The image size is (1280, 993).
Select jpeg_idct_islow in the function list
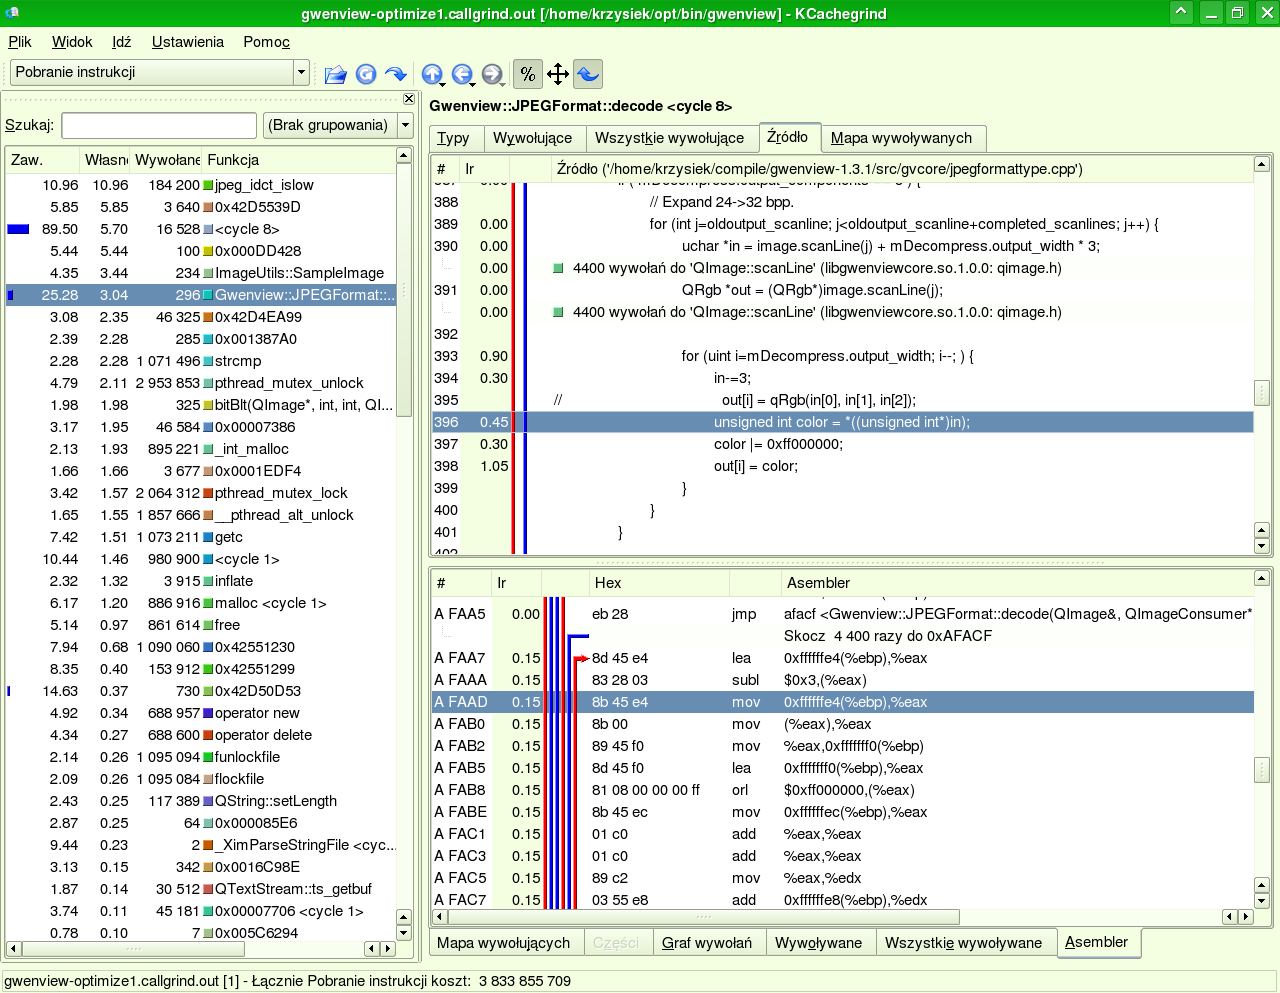pyautogui.click(x=264, y=185)
